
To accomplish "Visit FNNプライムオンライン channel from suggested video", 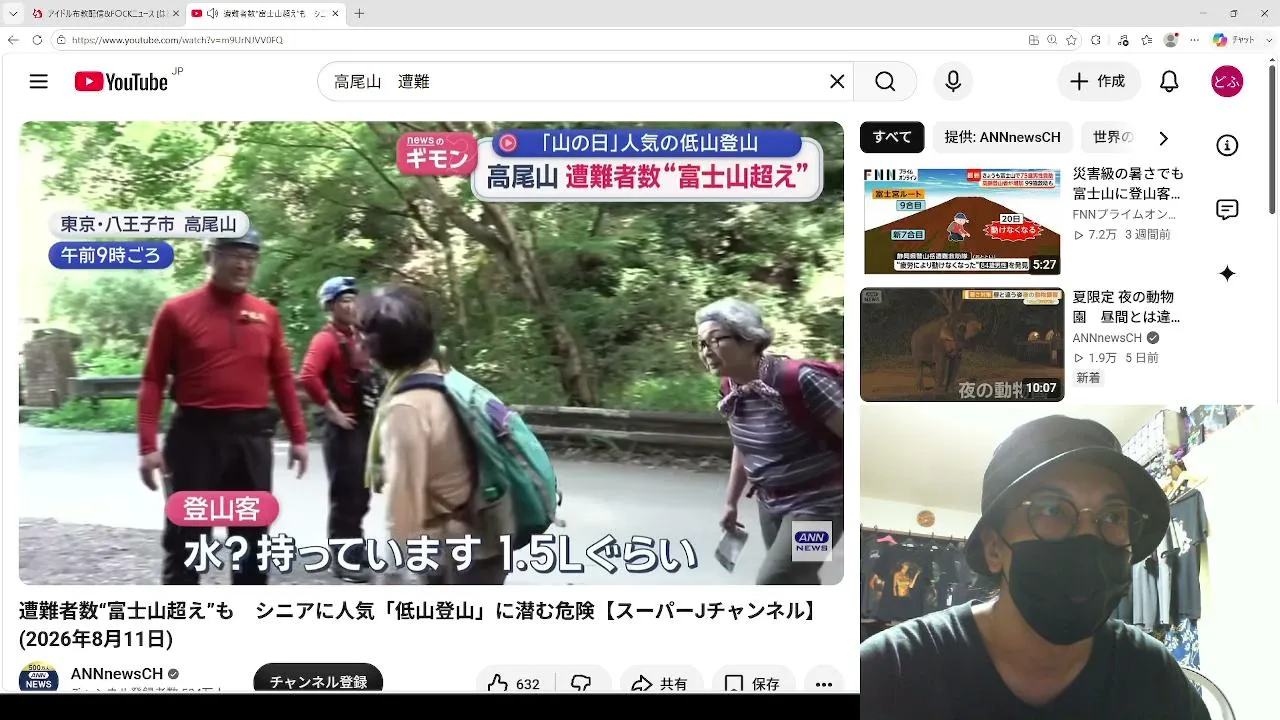I will pos(1124,214).
